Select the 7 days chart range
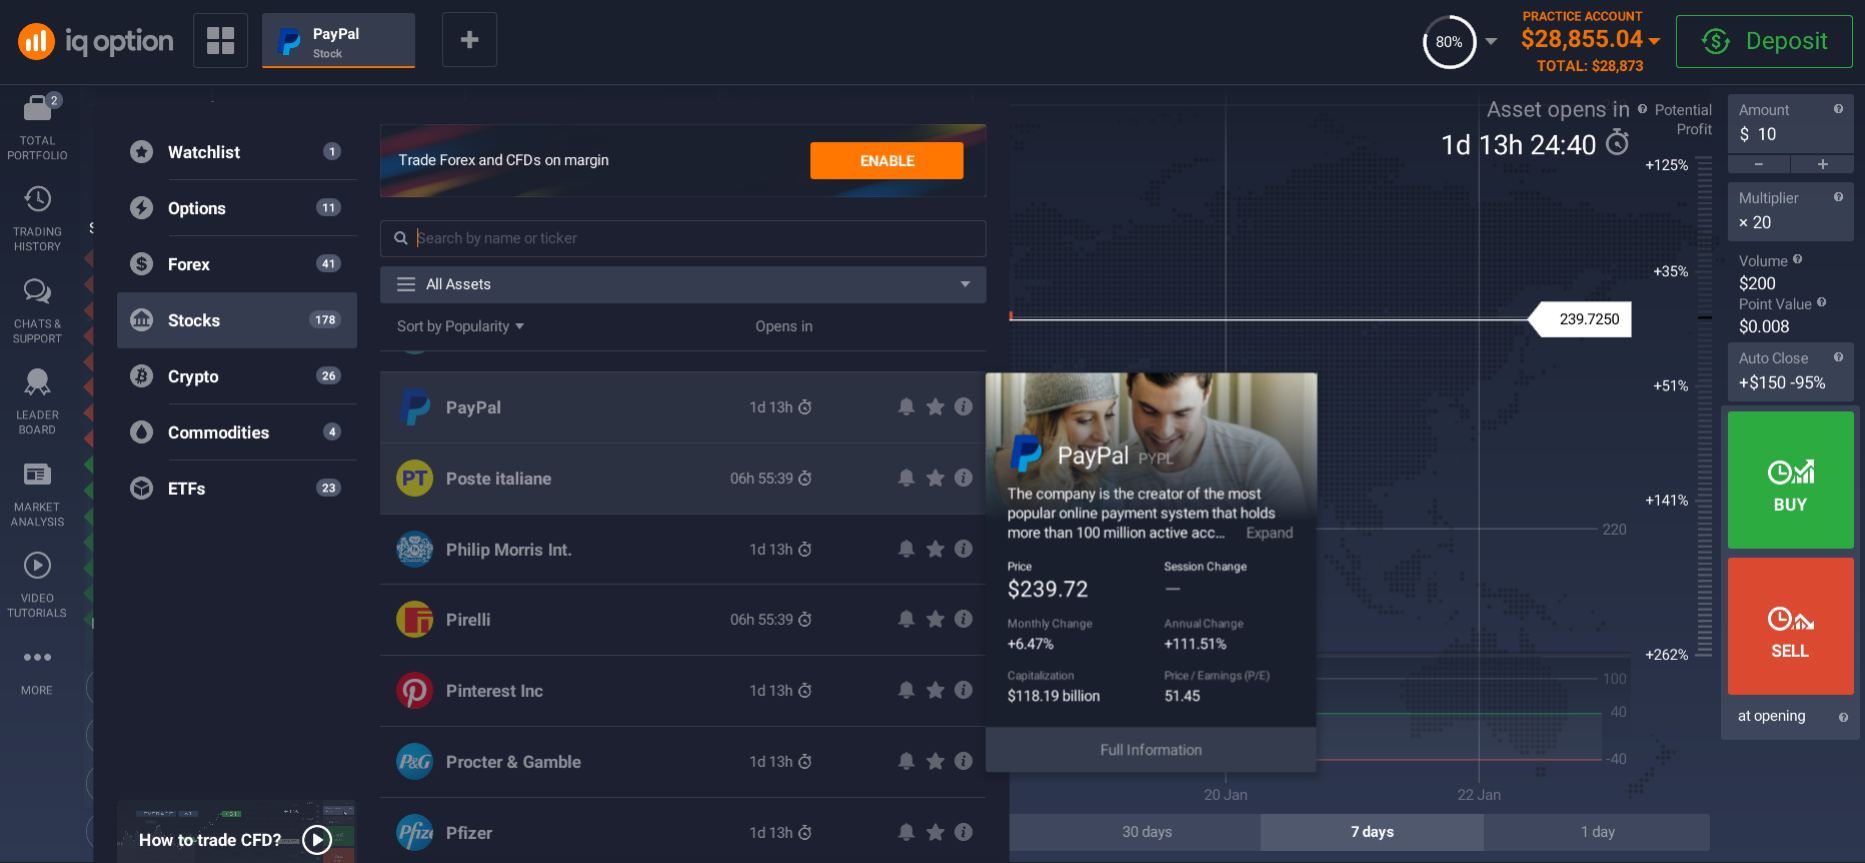Screen dimensions: 1865x863 1372,832
